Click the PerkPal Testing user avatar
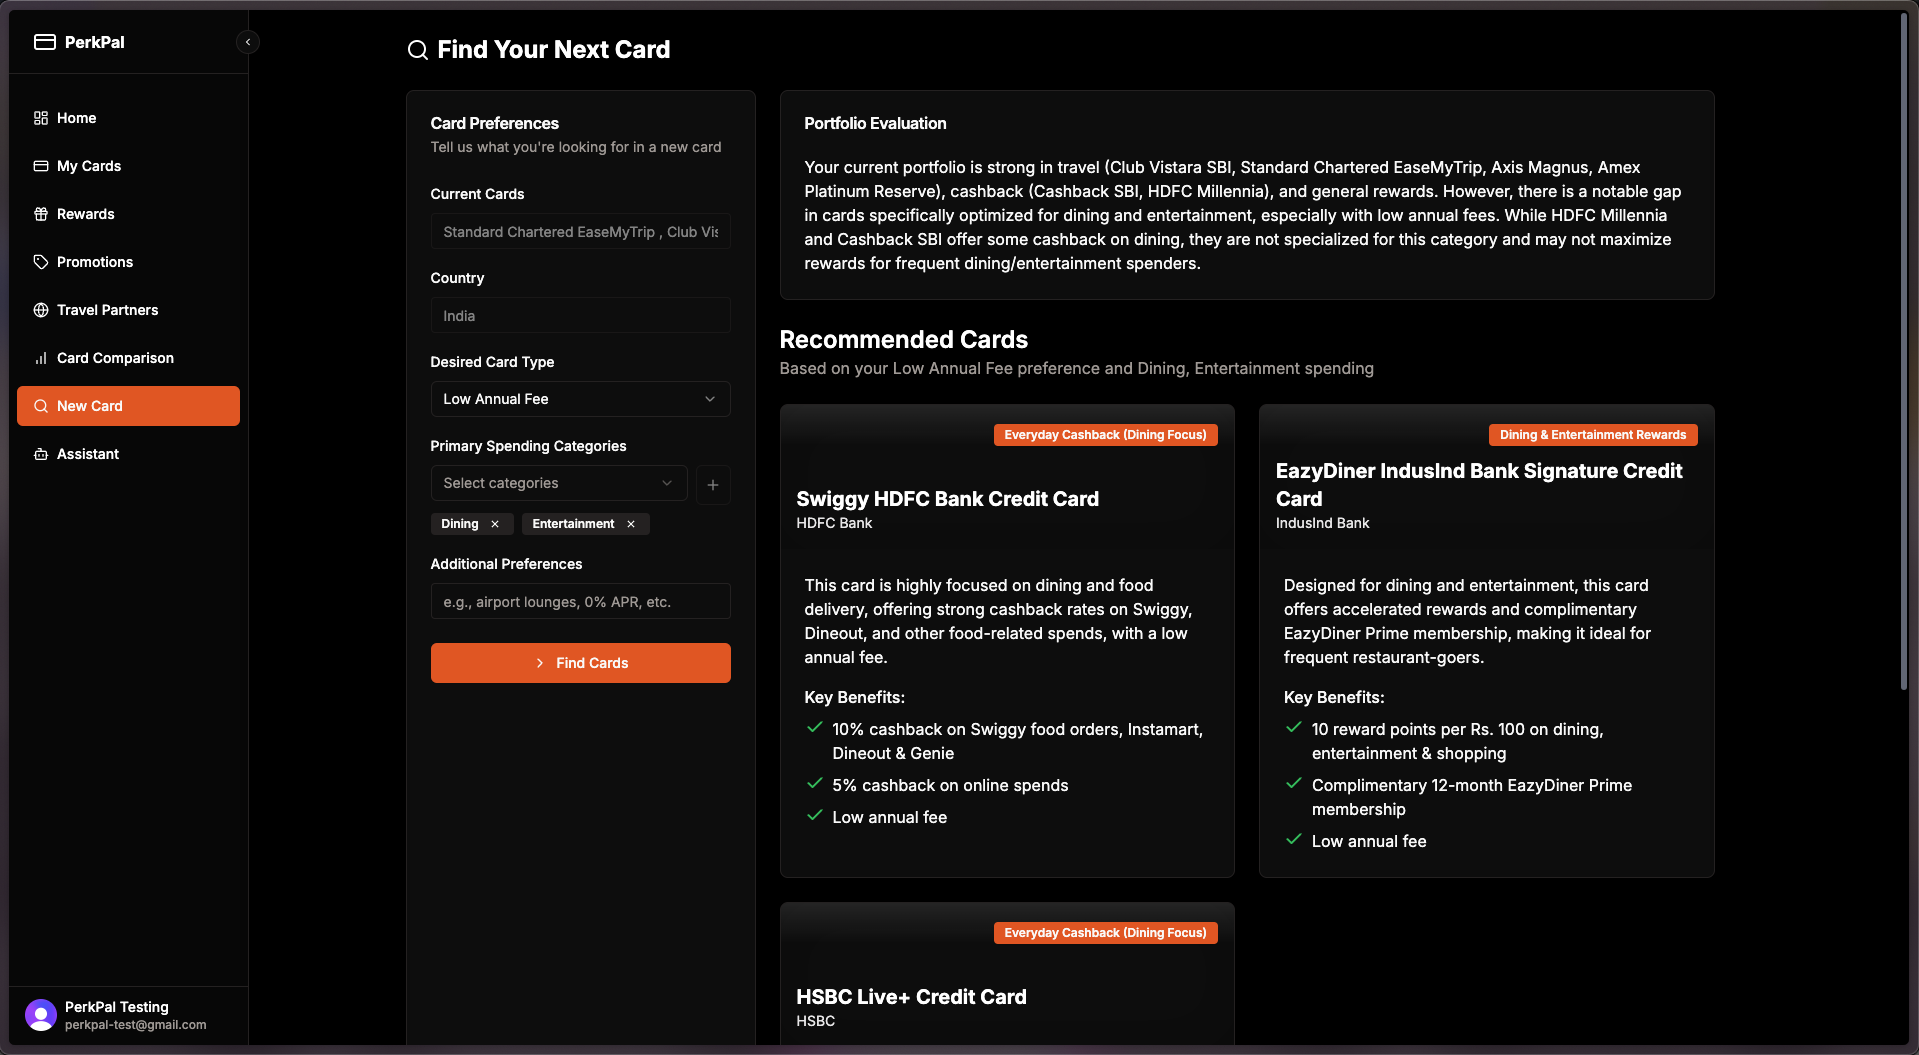The height and width of the screenshot is (1055, 1919). (x=41, y=1015)
